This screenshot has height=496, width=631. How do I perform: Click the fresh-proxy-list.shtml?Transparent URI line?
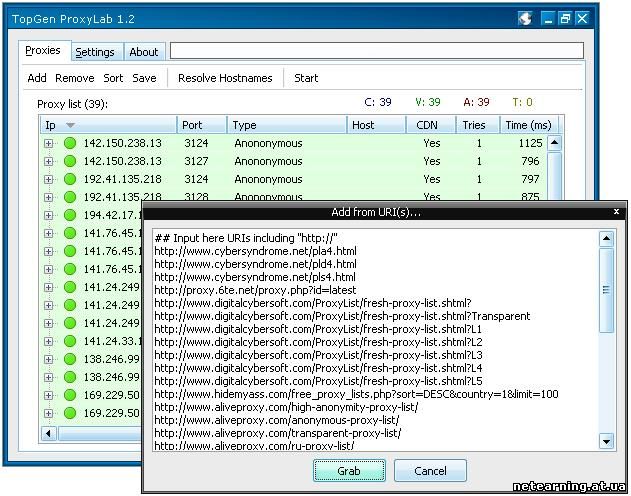tap(342, 316)
